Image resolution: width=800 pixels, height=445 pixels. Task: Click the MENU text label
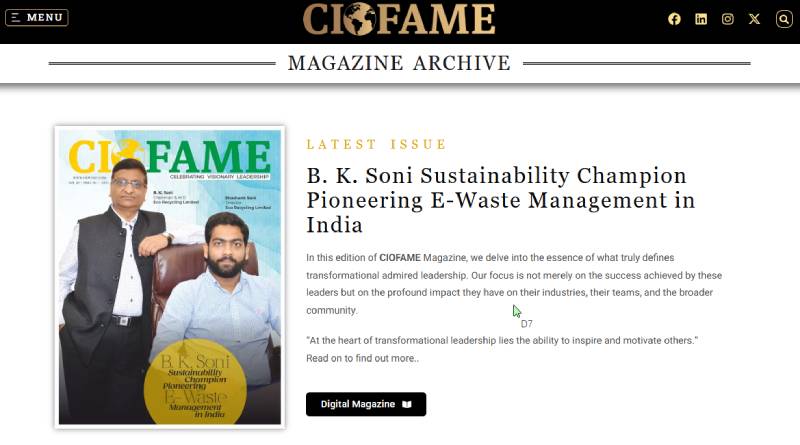pos(45,18)
